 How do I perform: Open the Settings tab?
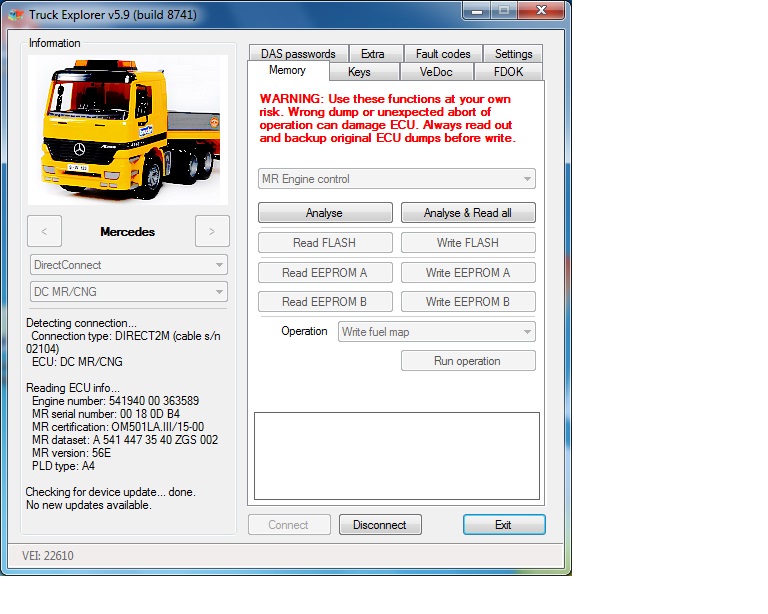point(513,53)
